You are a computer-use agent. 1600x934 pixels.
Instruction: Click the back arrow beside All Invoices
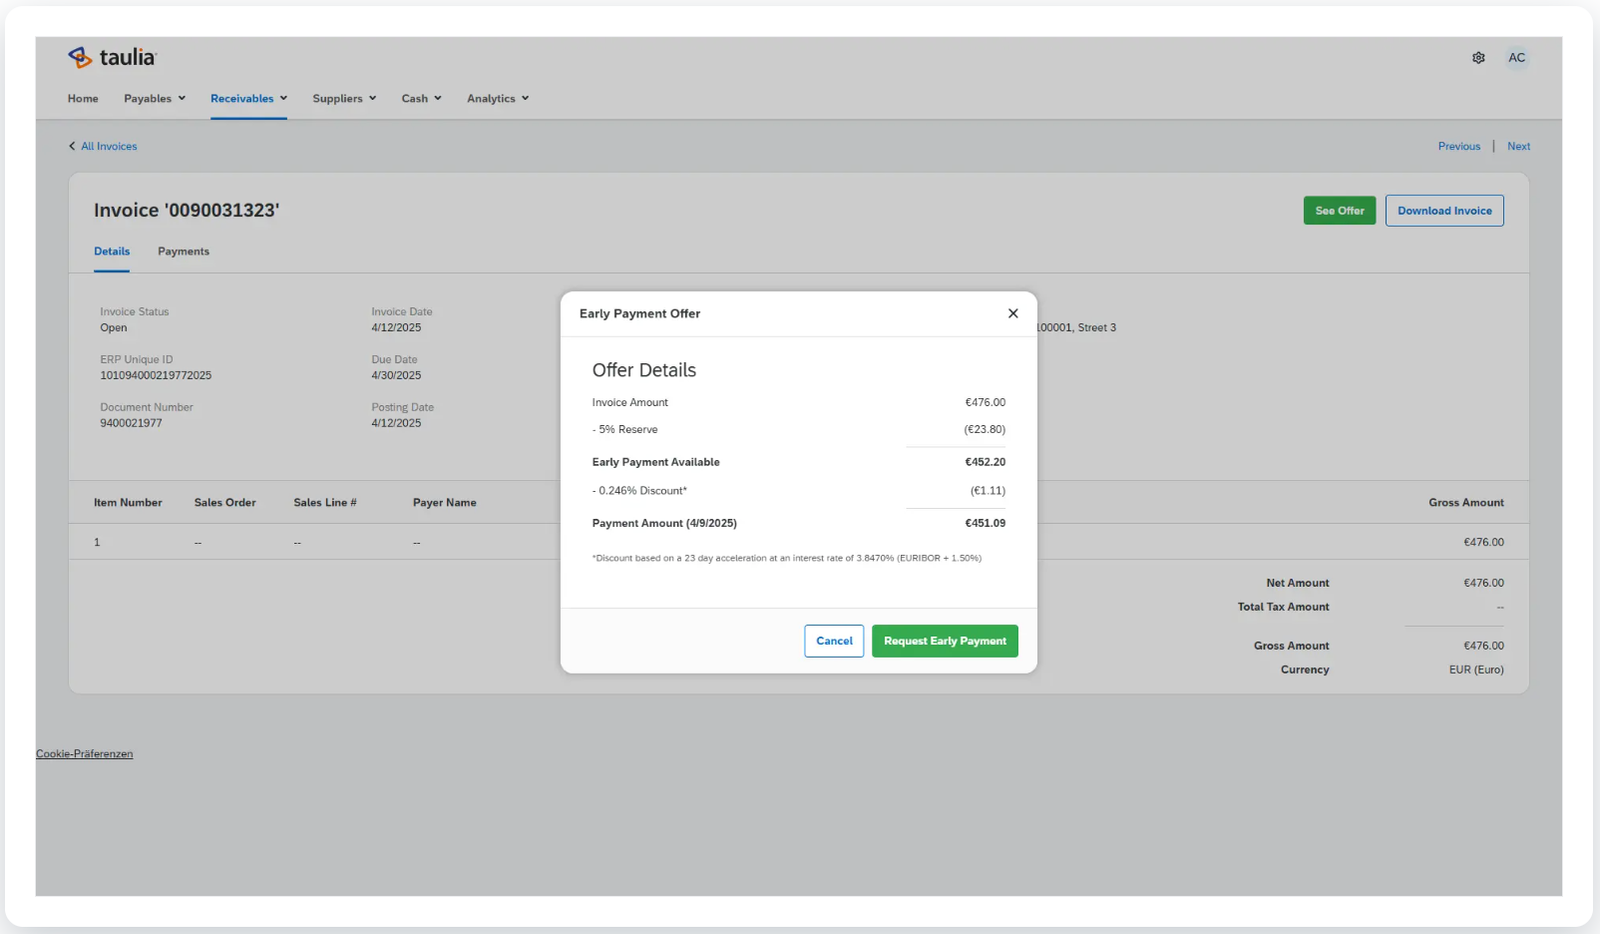click(x=72, y=146)
